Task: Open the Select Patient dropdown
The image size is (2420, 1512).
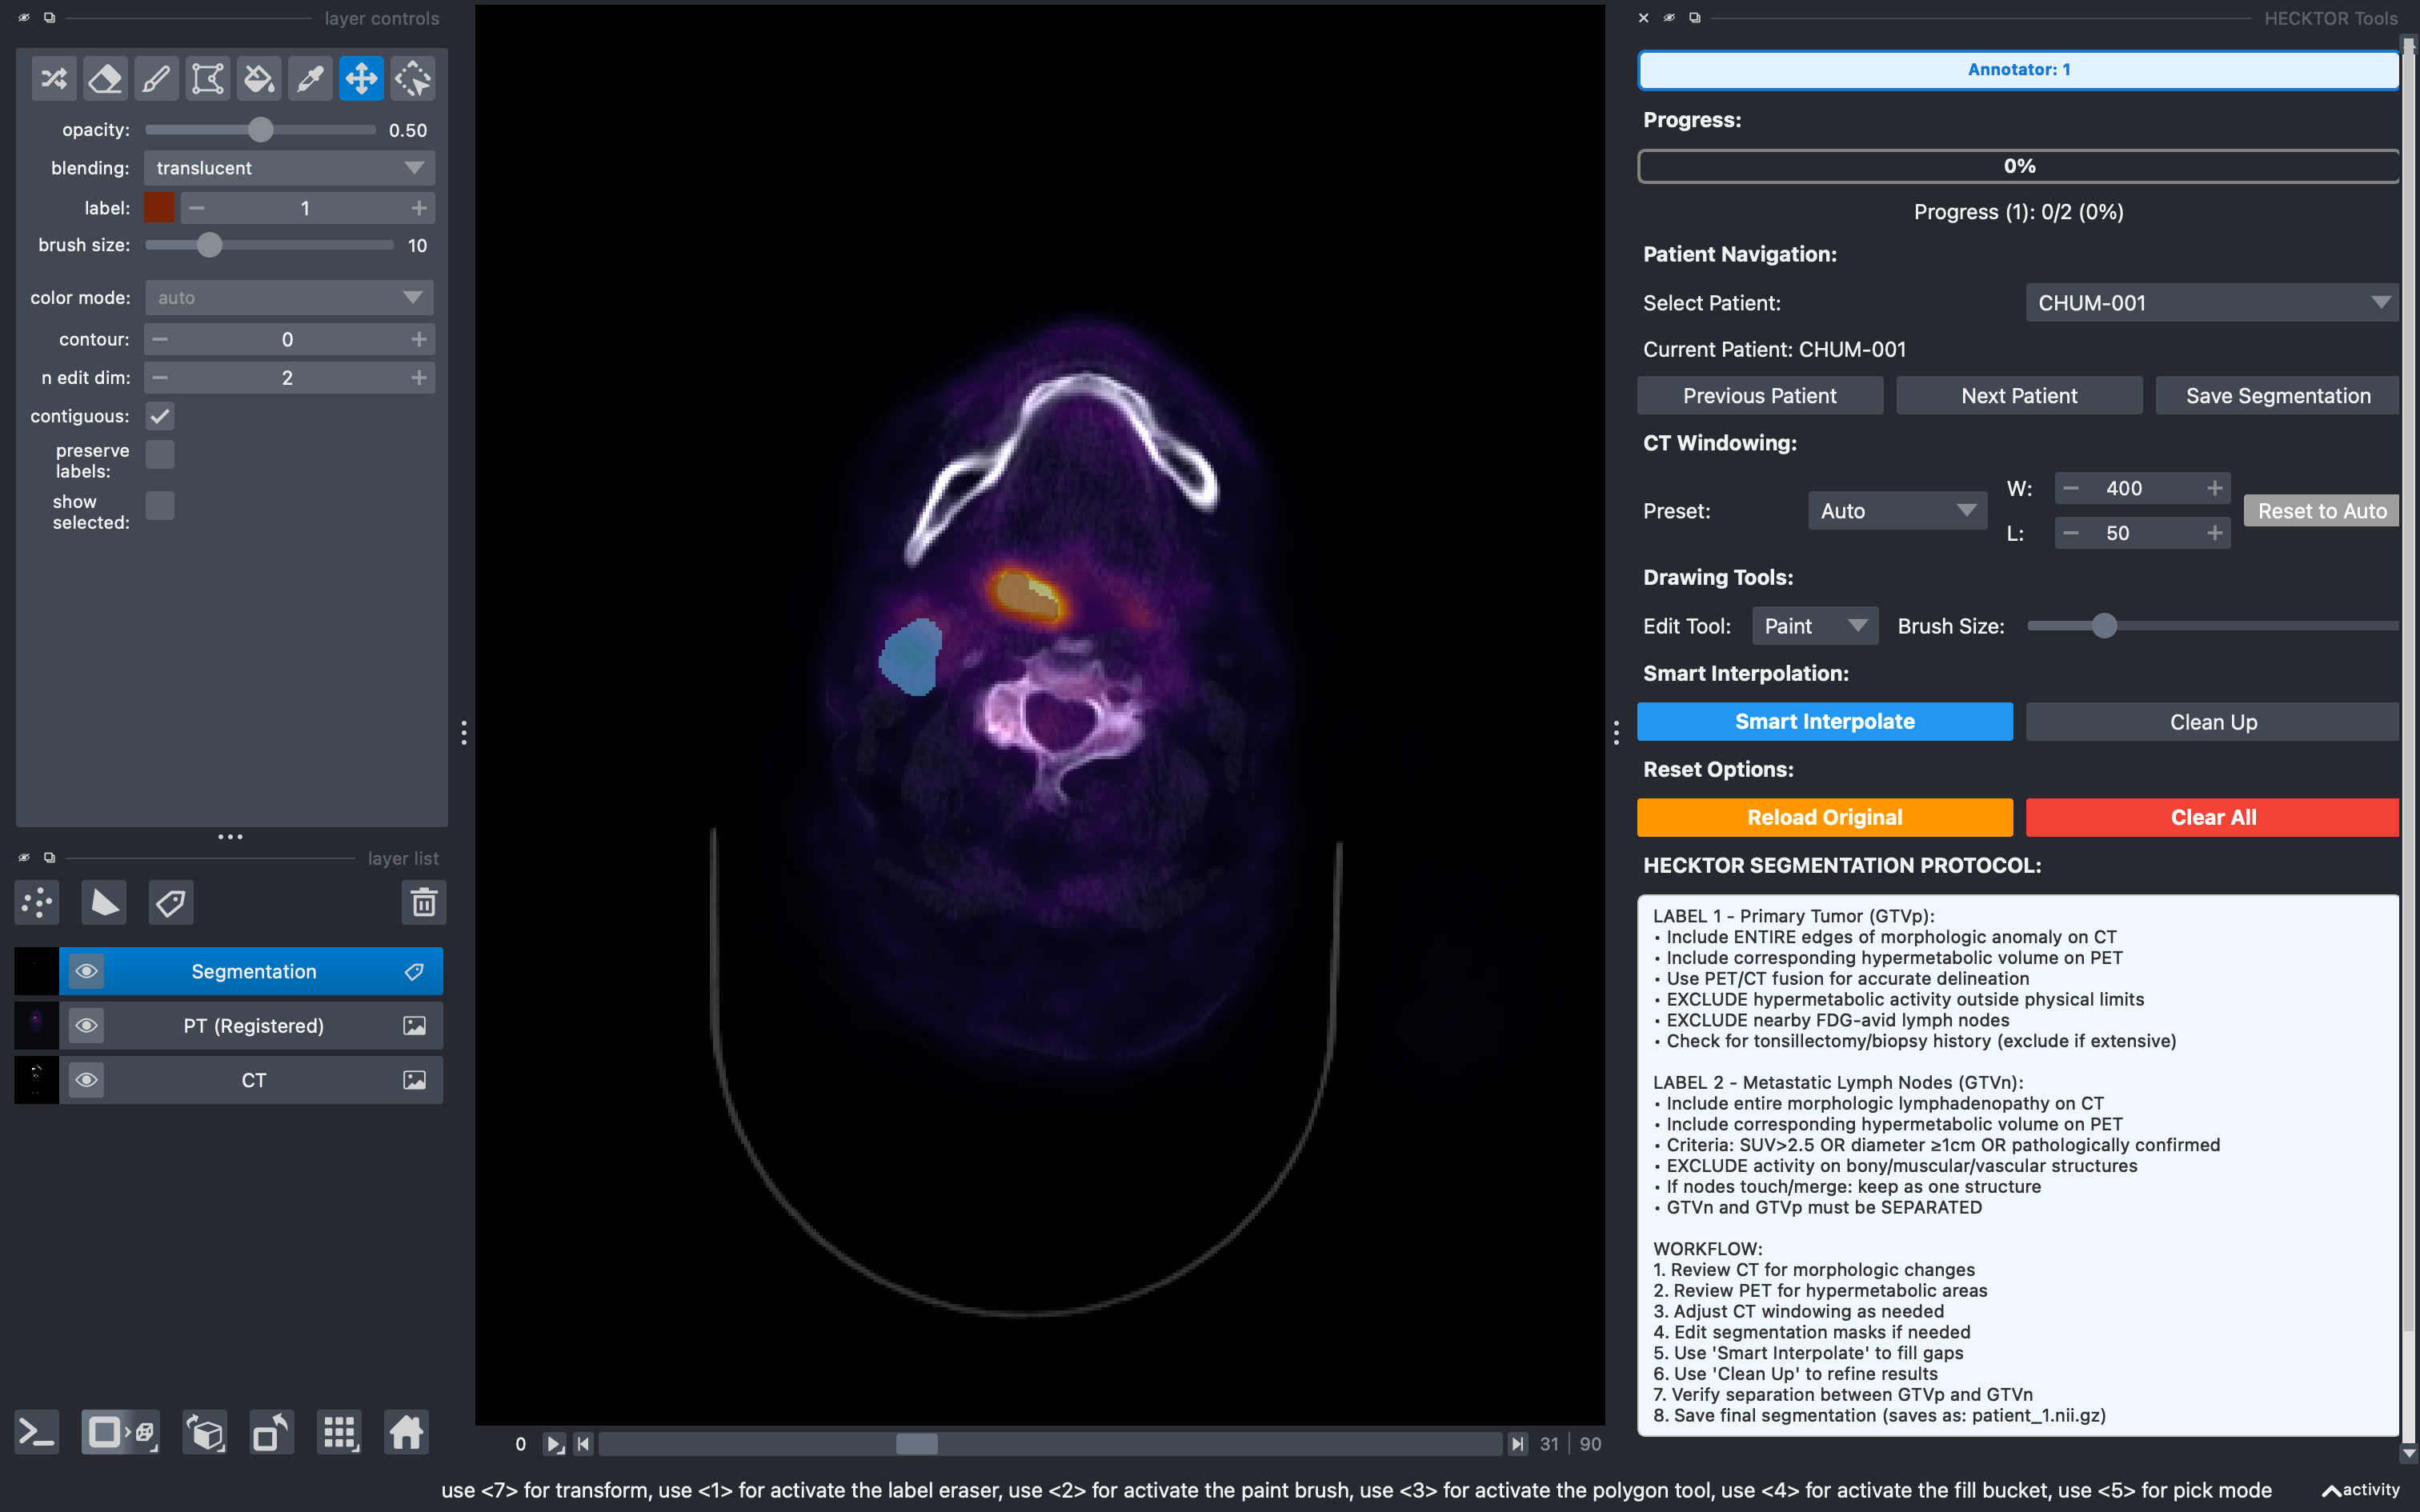Action: (x=2211, y=303)
